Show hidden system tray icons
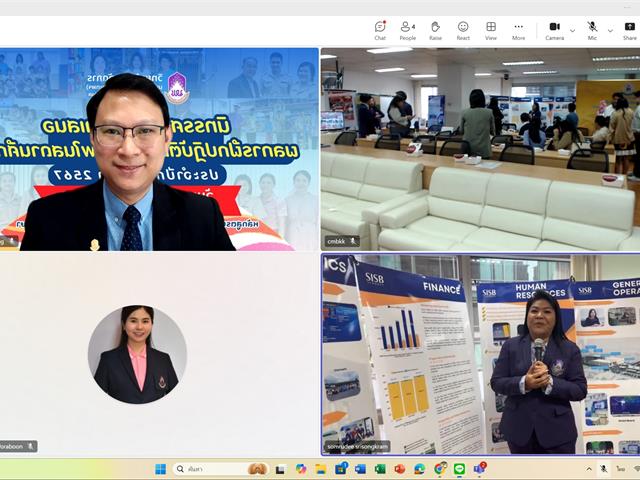640x480 pixels. 589,469
